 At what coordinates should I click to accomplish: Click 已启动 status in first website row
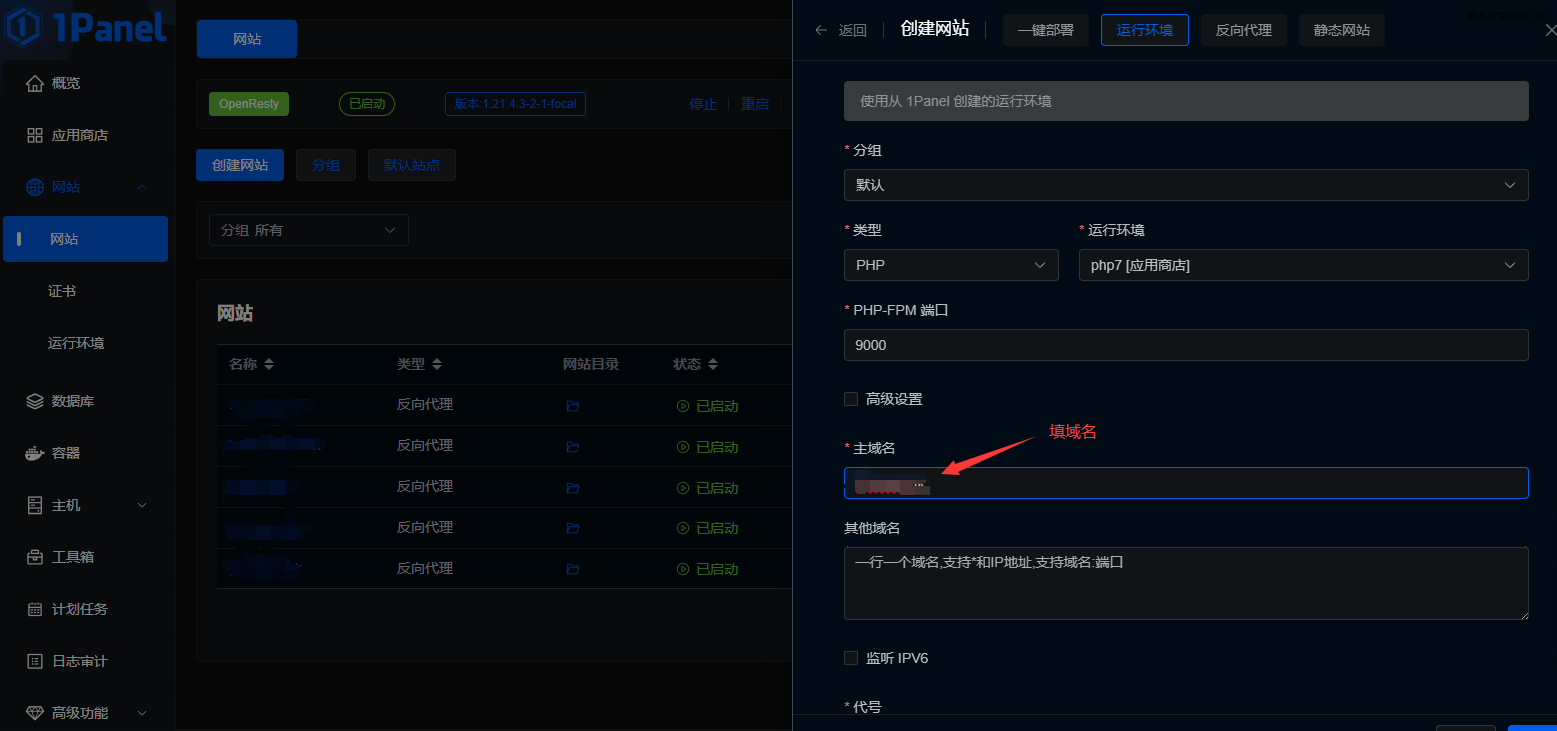708,406
